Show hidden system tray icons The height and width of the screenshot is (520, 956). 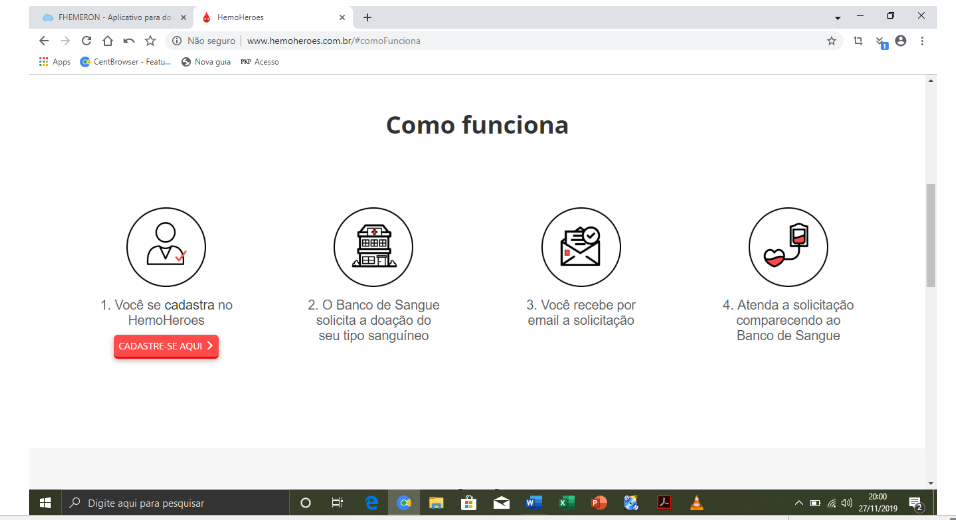coord(799,503)
